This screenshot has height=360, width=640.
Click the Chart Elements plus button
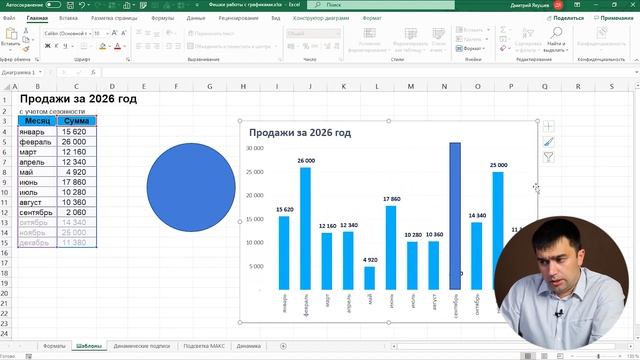[x=549, y=127]
